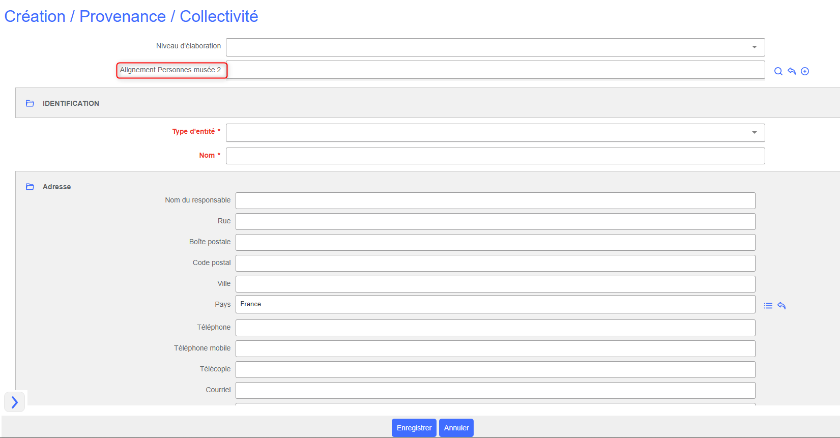Screen dimensions: 840x438
Task: Collapse the IDENTIFICATION section header
Action: pos(70,103)
